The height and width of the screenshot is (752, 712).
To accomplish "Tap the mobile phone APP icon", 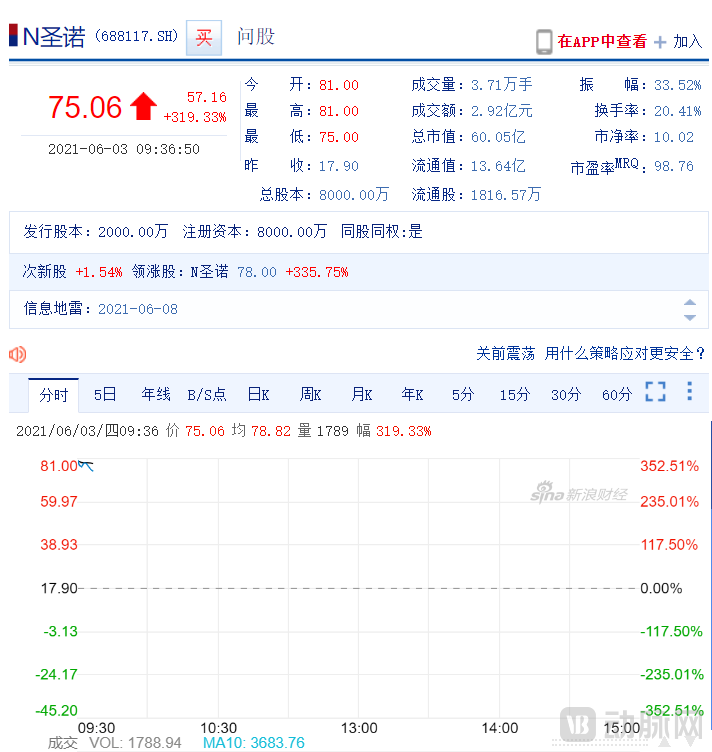I will [544, 41].
